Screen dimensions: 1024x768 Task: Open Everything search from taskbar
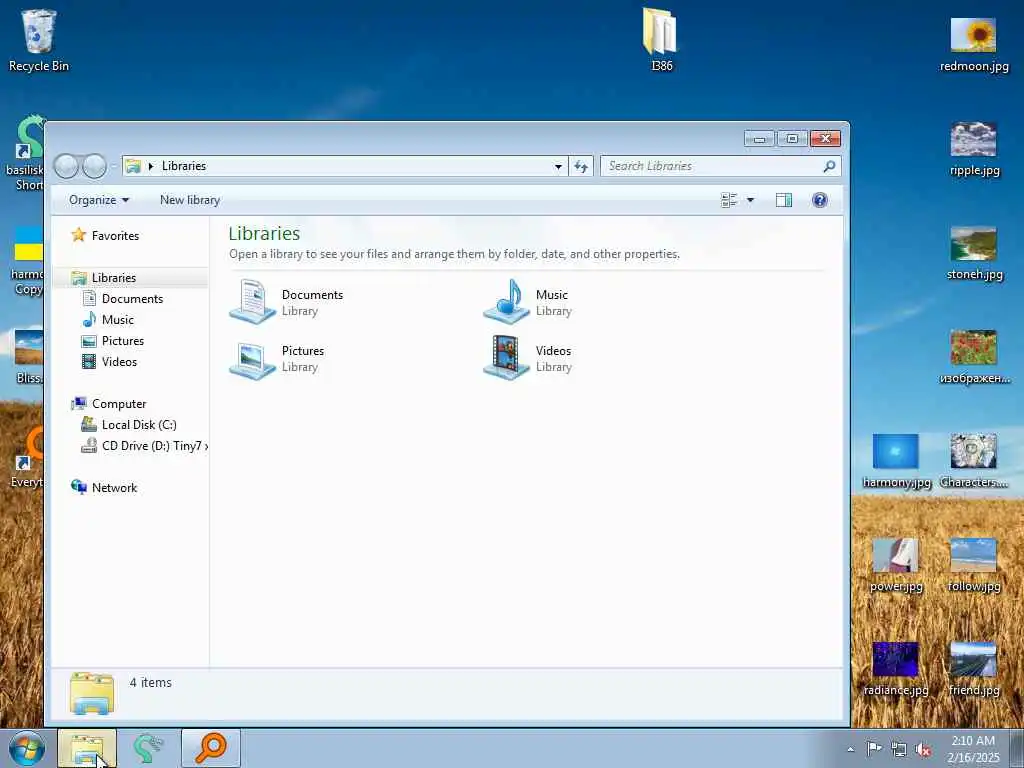211,748
